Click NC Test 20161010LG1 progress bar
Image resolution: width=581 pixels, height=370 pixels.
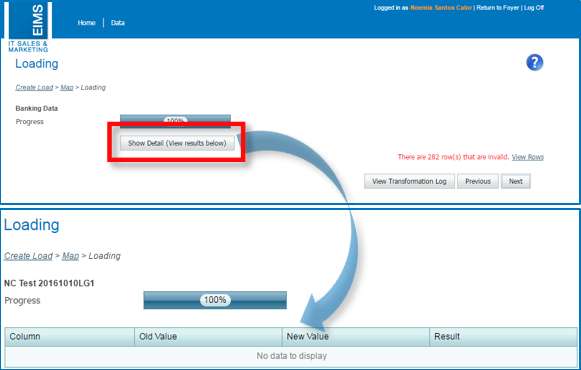215,300
